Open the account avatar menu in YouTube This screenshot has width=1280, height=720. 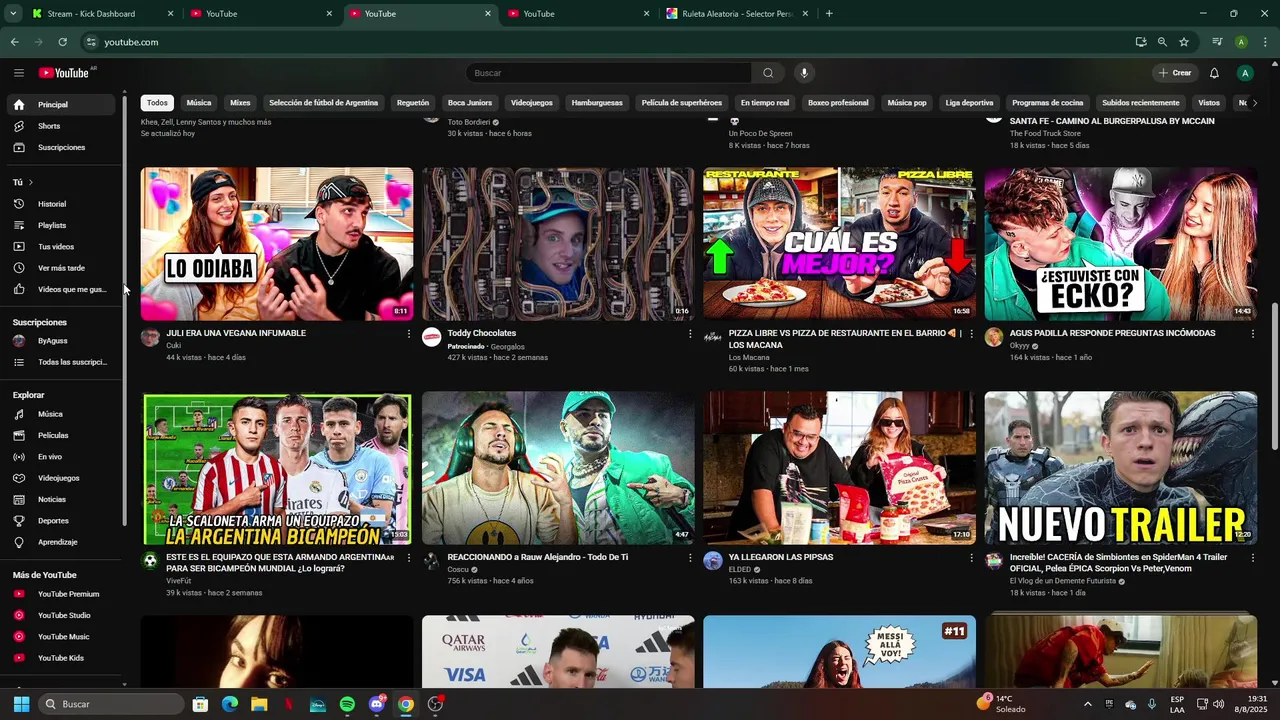pyautogui.click(x=1245, y=73)
